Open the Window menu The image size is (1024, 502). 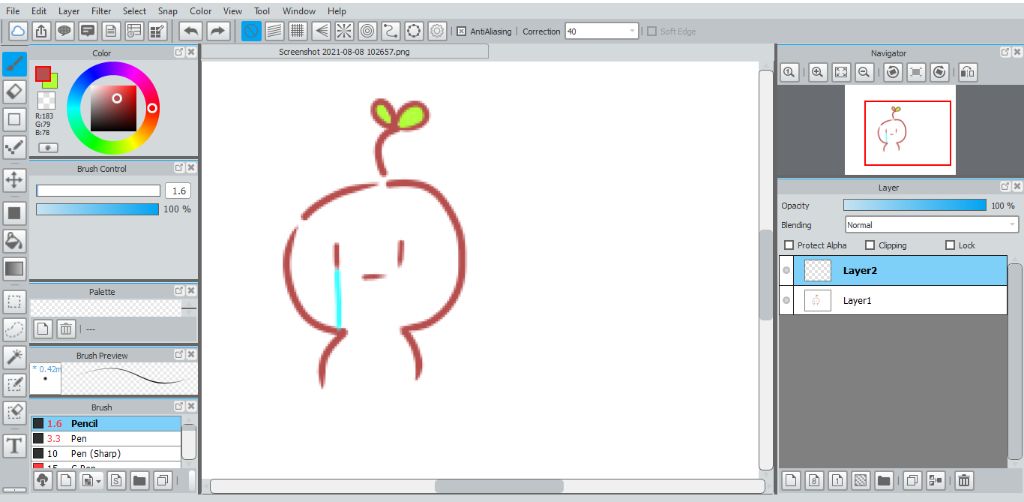[x=299, y=11]
